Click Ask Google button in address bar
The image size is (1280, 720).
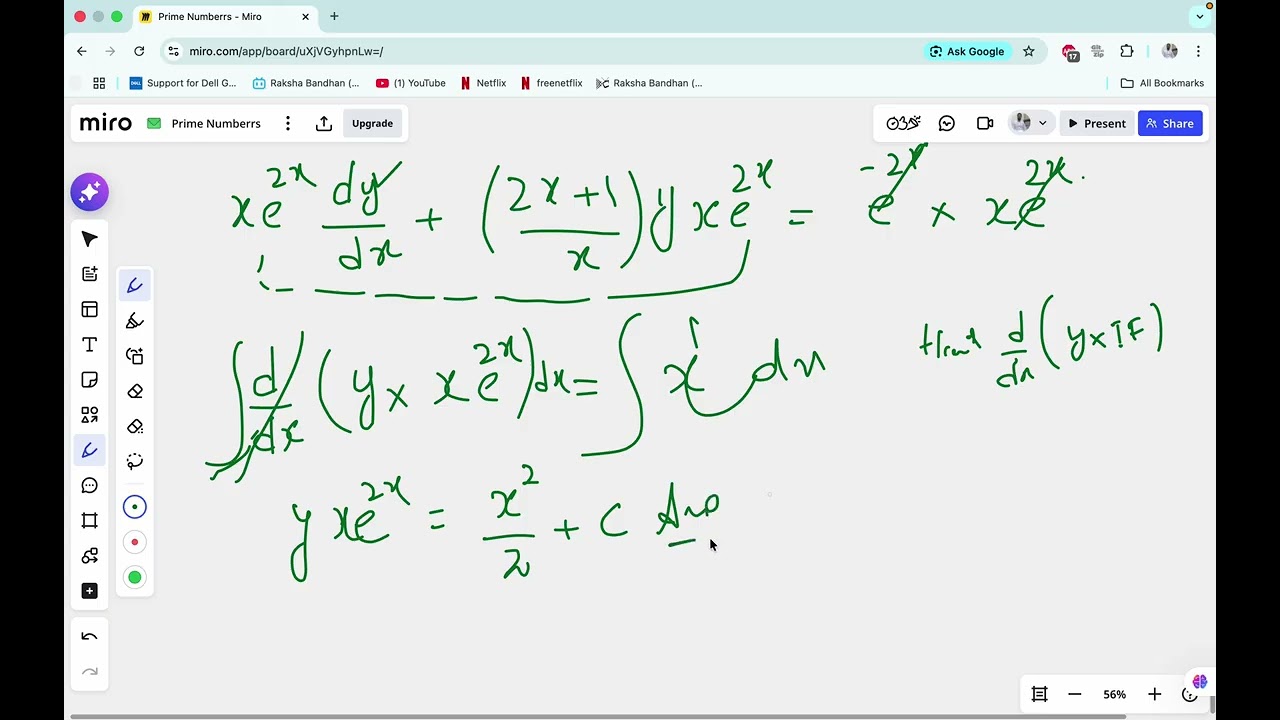tap(967, 51)
